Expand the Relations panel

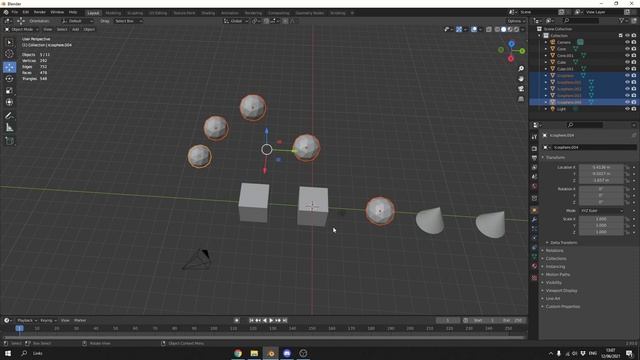[554, 251]
